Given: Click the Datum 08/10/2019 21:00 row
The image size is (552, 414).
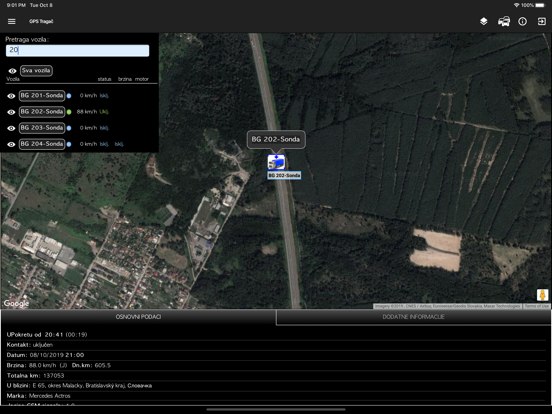Looking at the screenshot, I should click(x=276, y=355).
